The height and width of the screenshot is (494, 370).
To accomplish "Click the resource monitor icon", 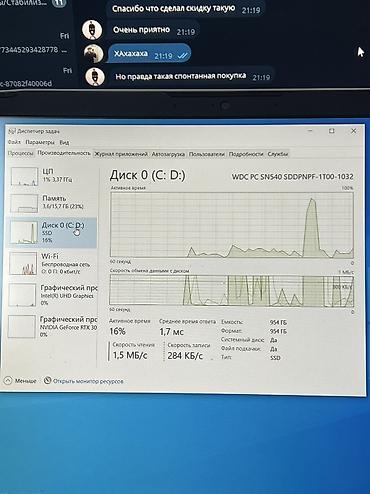I will pyautogui.click(x=48, y=380).
